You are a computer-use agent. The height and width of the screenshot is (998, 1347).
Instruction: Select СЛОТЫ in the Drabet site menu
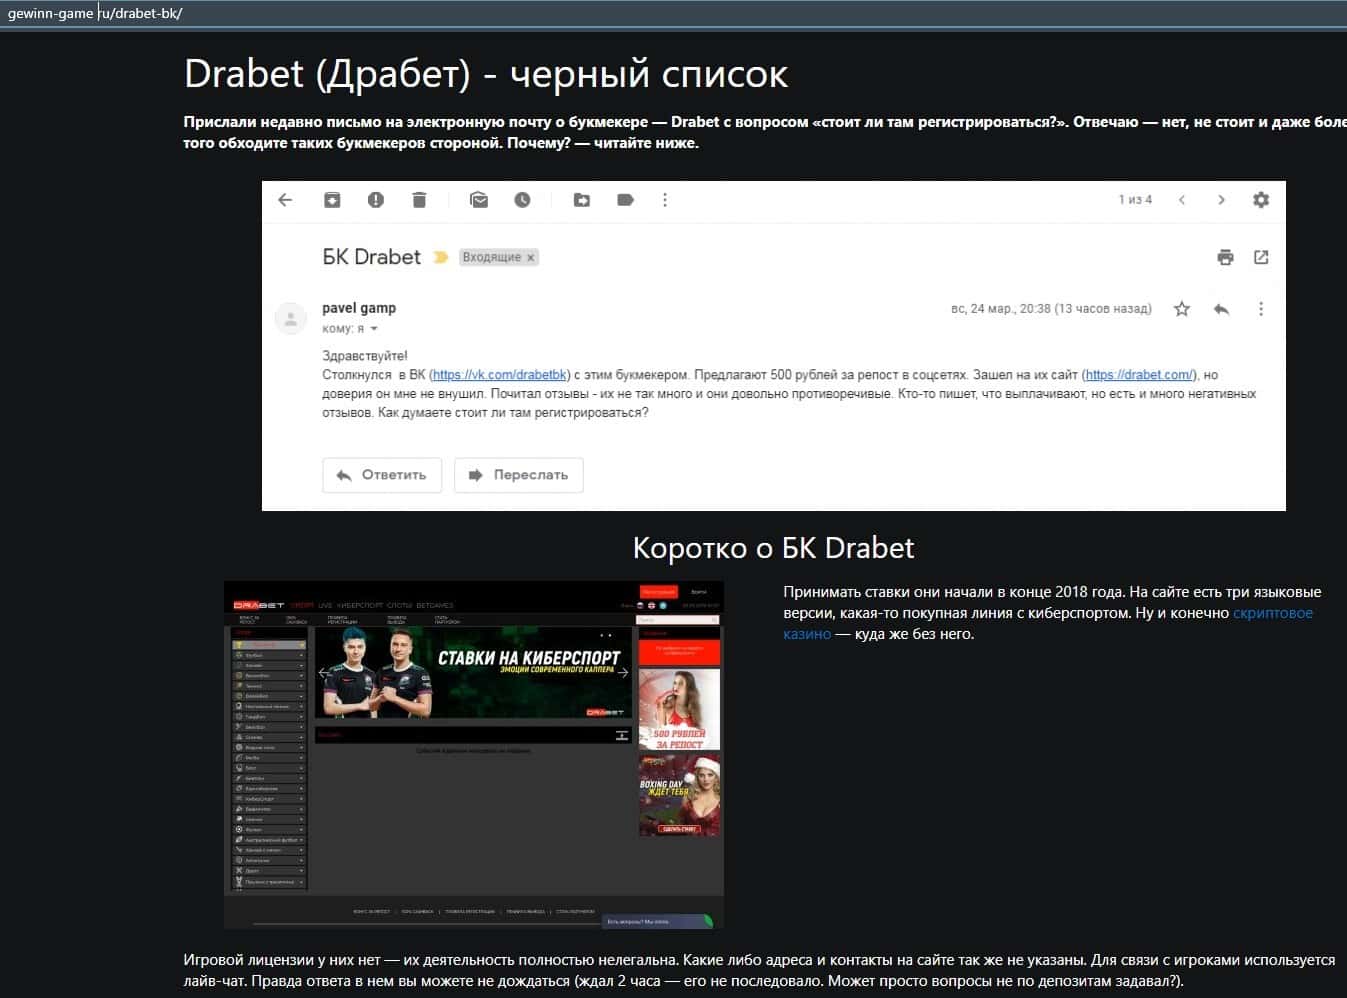399,605
